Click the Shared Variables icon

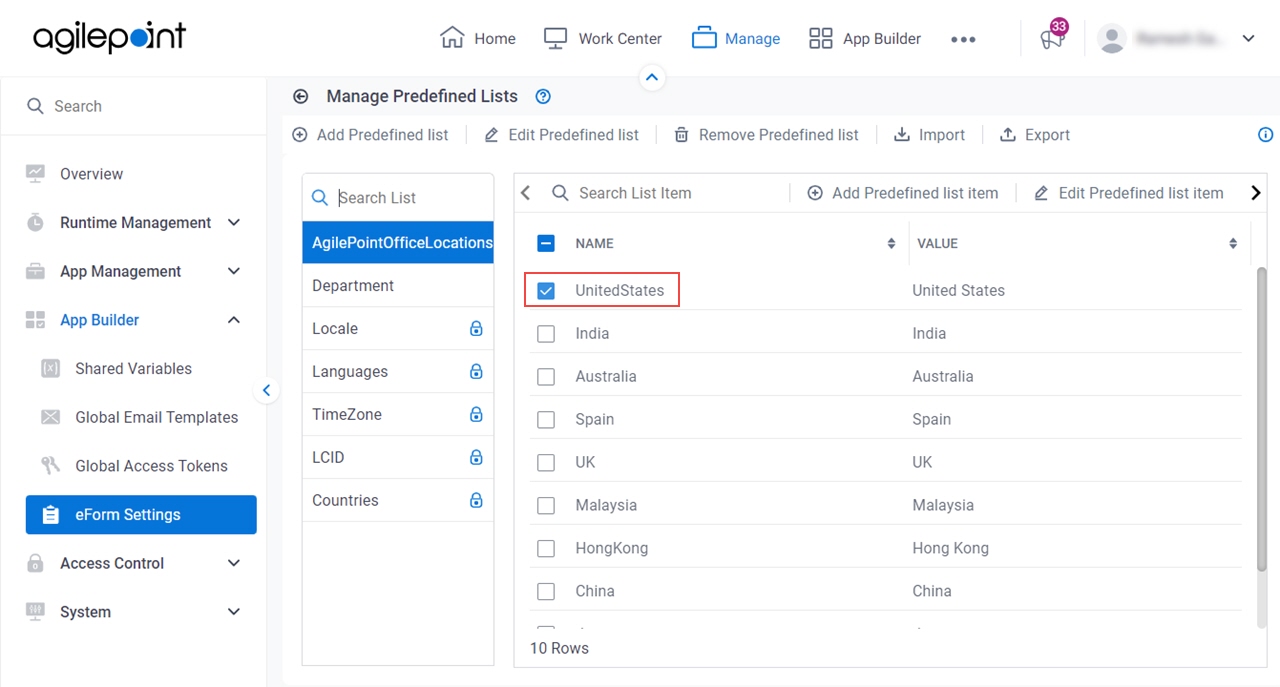click(50, 368)
